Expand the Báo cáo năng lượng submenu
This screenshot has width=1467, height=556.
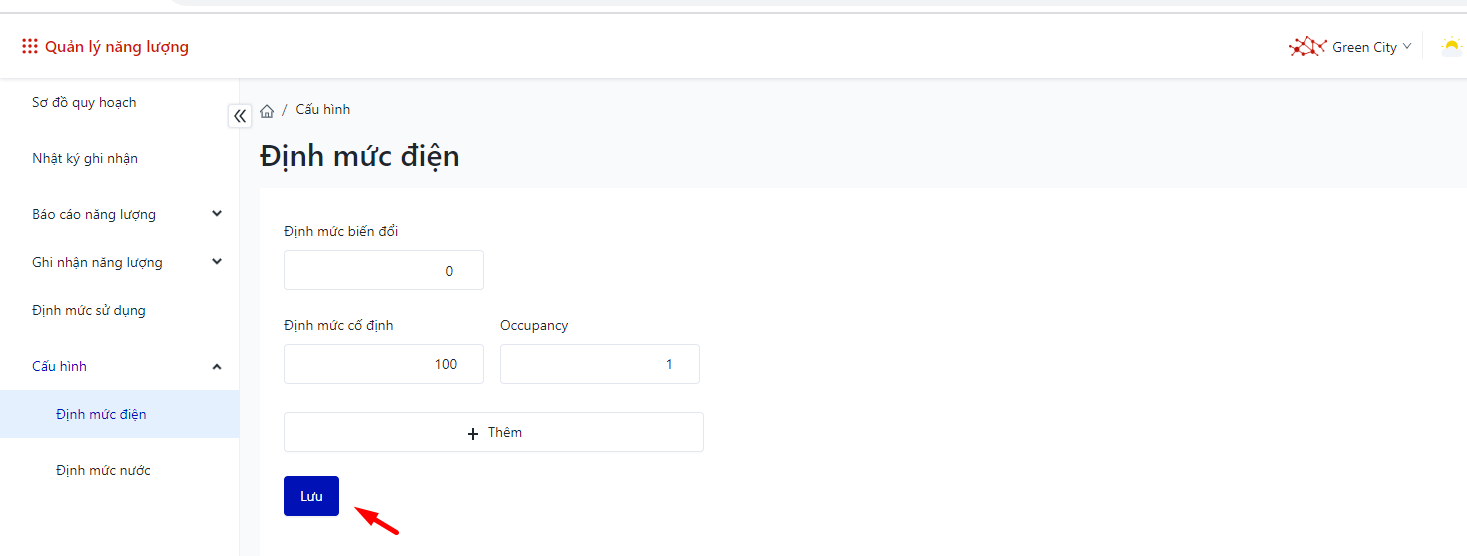click(217, 214)
